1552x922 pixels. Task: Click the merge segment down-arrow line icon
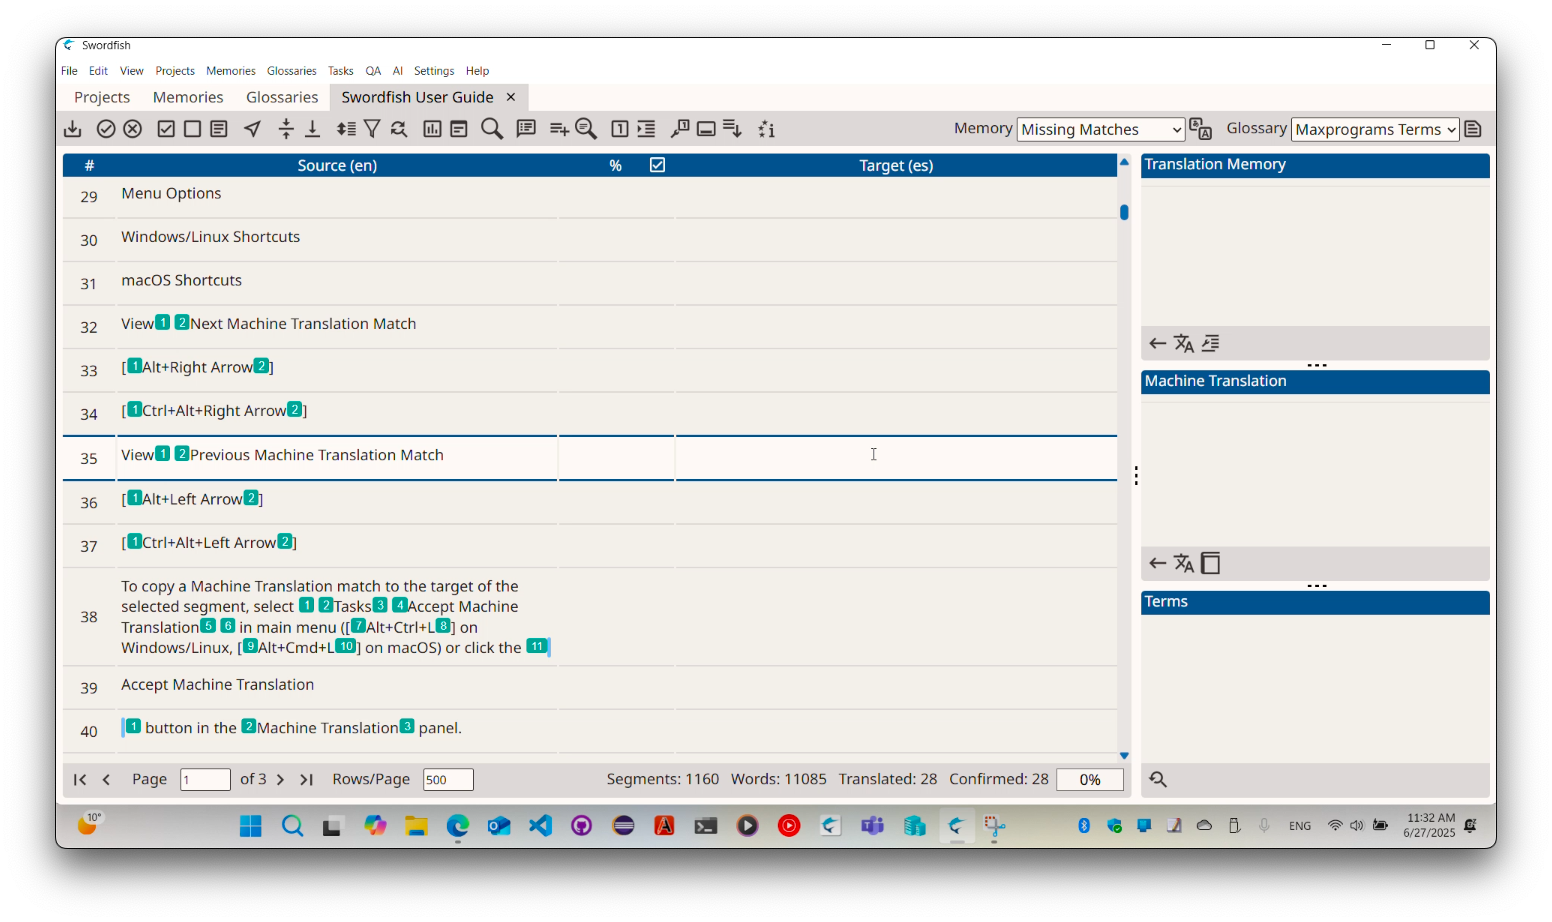coord(312,129)
